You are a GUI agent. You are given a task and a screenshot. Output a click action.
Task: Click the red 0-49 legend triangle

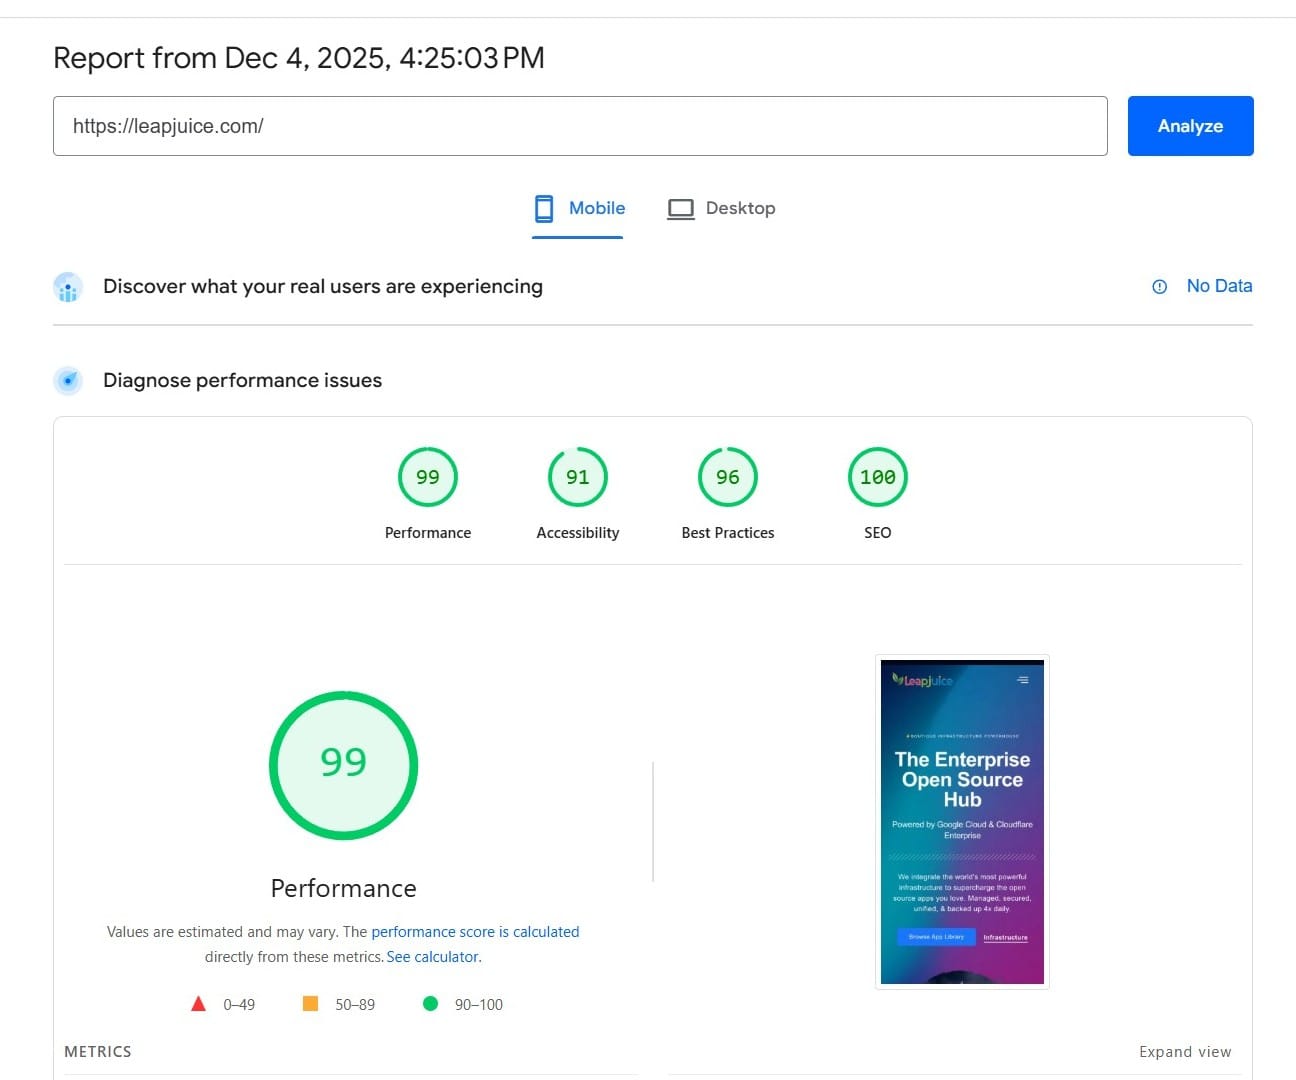pos(198,1003)
